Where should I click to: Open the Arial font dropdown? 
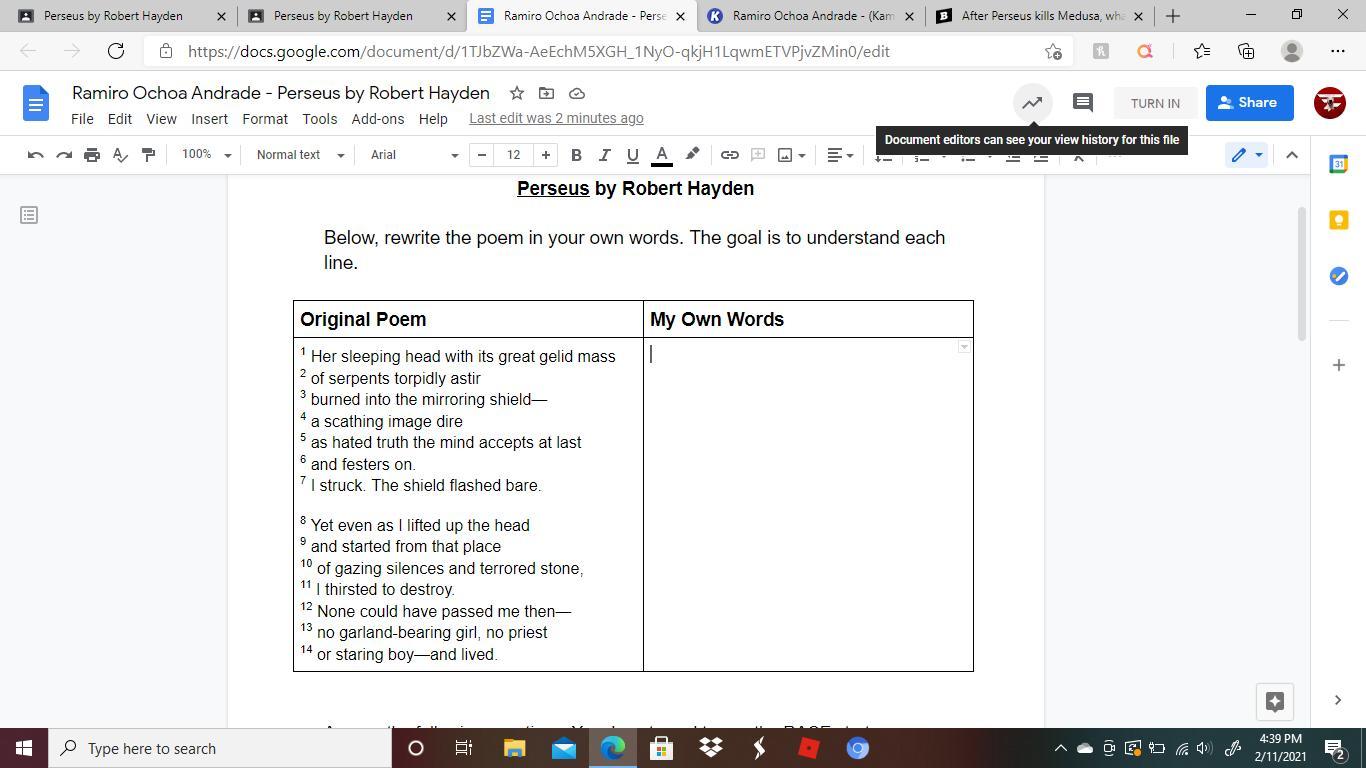(414, 155)
